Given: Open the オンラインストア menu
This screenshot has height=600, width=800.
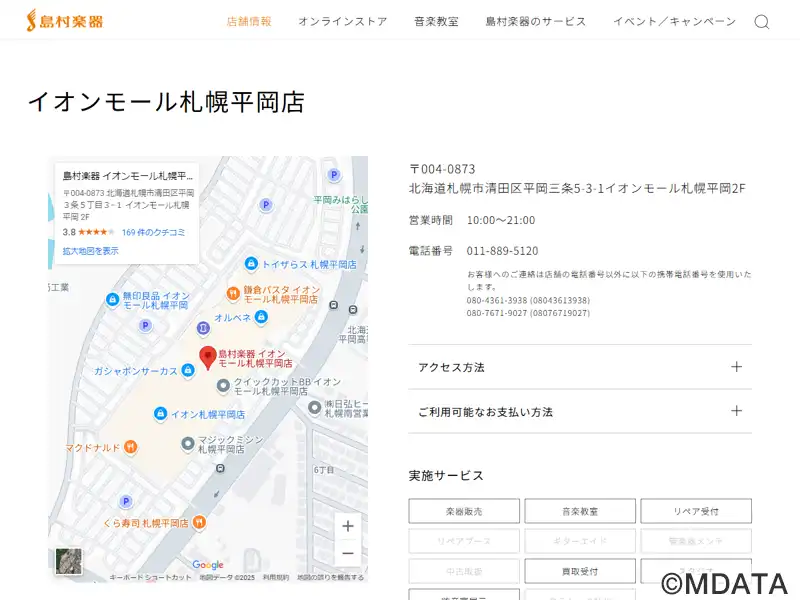Looking at the screenshot, I should [x=343, y=21].
